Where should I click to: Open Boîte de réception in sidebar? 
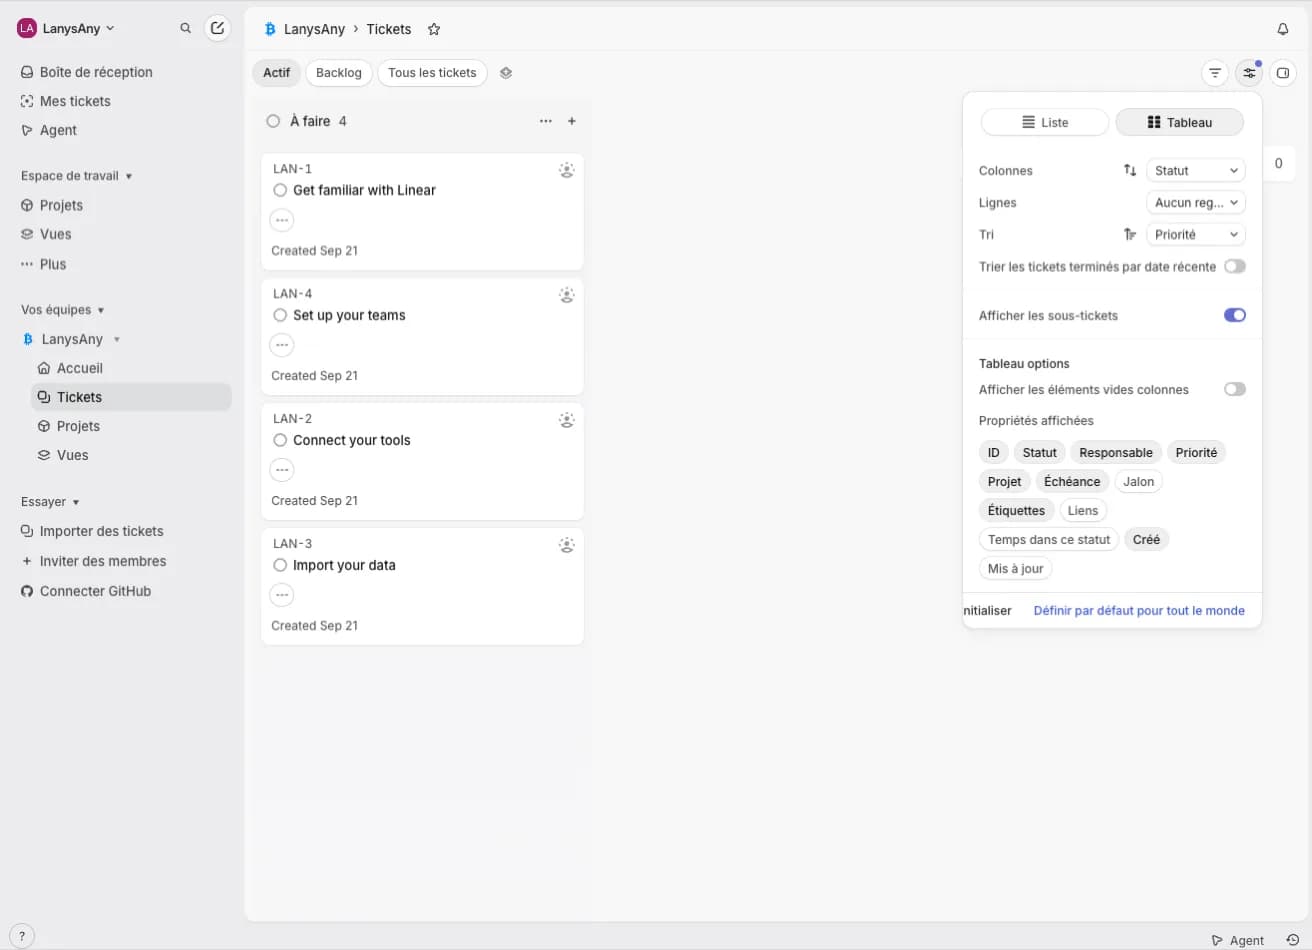coord(96,72)
